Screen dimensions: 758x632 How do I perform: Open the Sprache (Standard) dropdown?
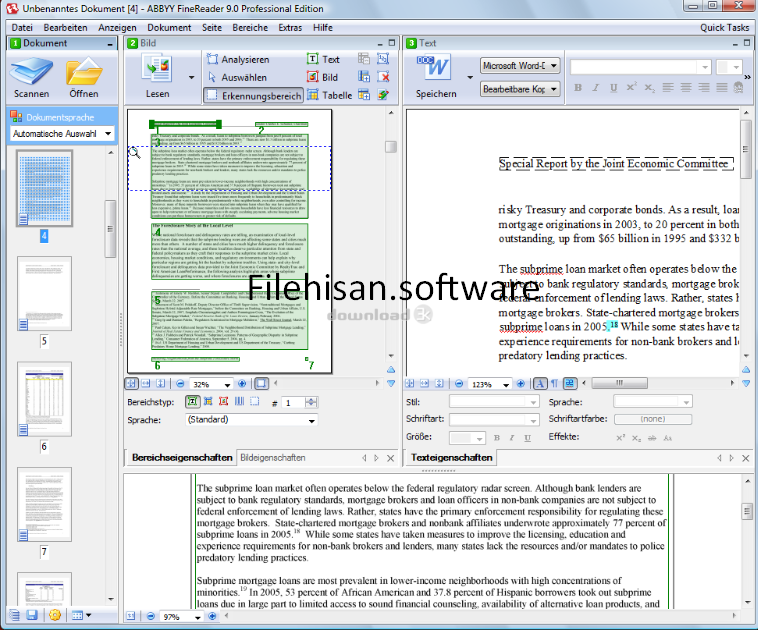(251, 420)
